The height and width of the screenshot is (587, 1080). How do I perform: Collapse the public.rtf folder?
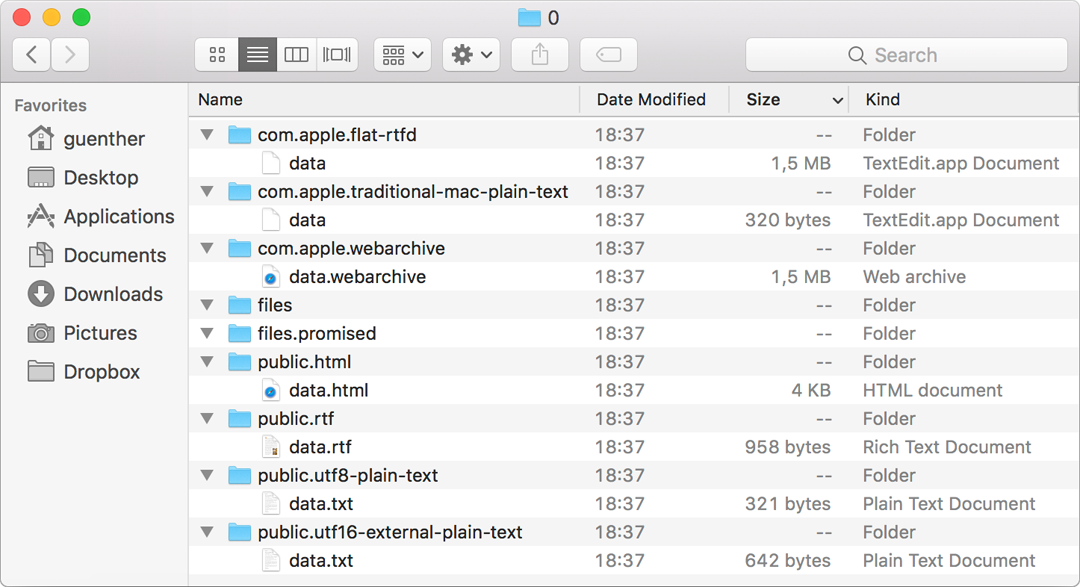(207, 418)
